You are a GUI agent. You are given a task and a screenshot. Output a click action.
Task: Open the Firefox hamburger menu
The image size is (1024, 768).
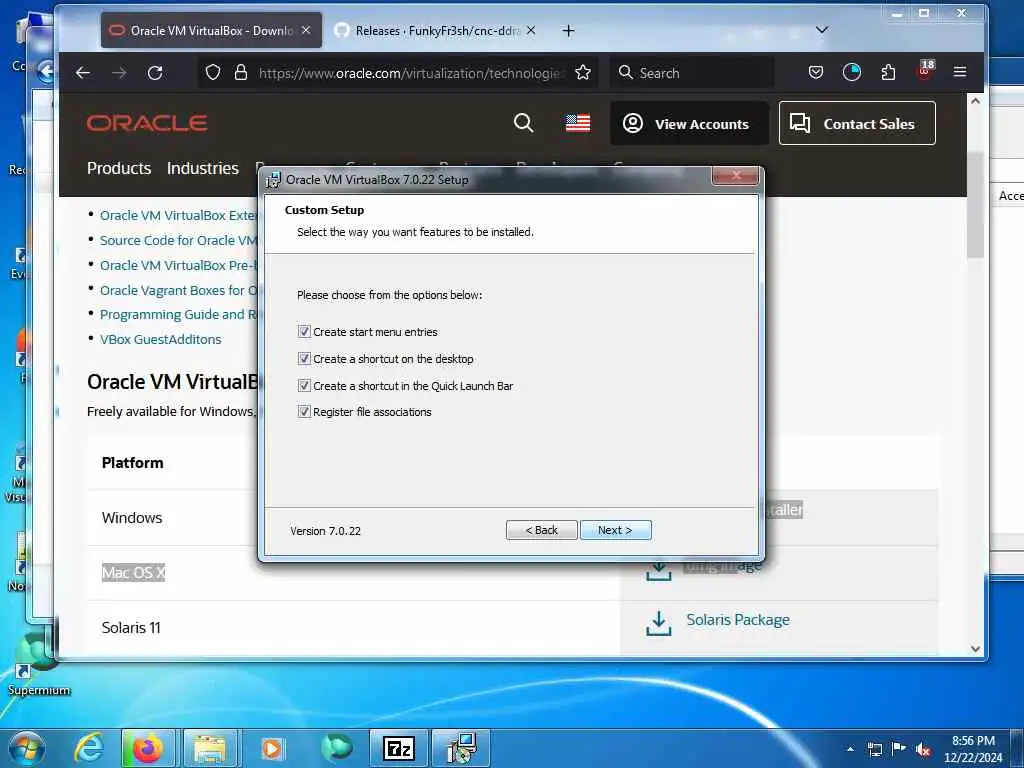click(959, 72)
